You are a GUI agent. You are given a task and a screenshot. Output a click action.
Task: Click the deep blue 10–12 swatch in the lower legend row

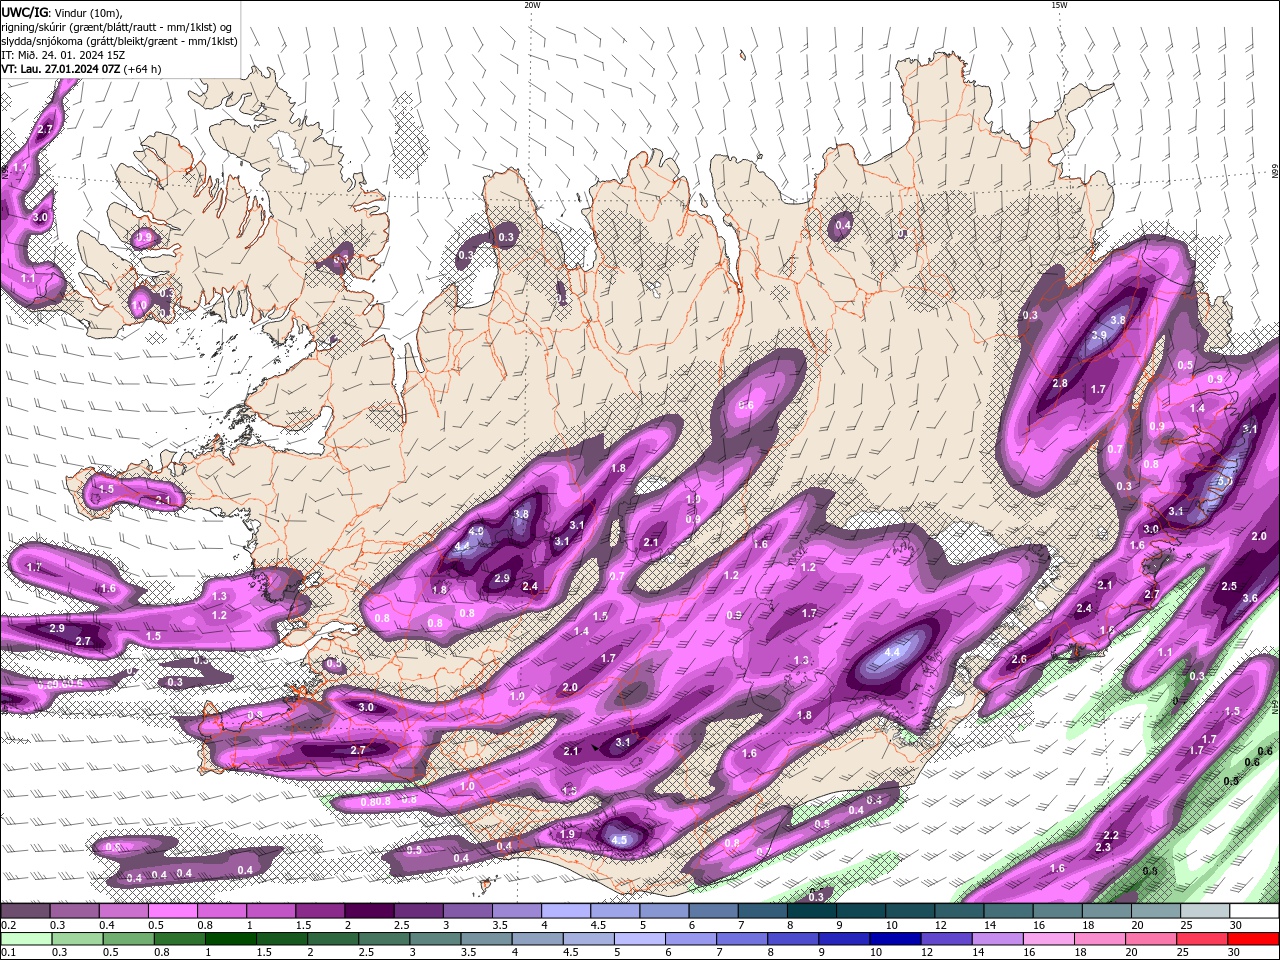[896, 939]
